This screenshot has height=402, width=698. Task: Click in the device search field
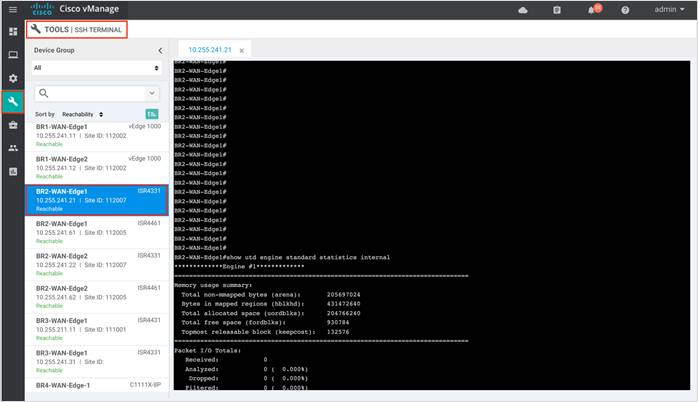coord(97,93)
